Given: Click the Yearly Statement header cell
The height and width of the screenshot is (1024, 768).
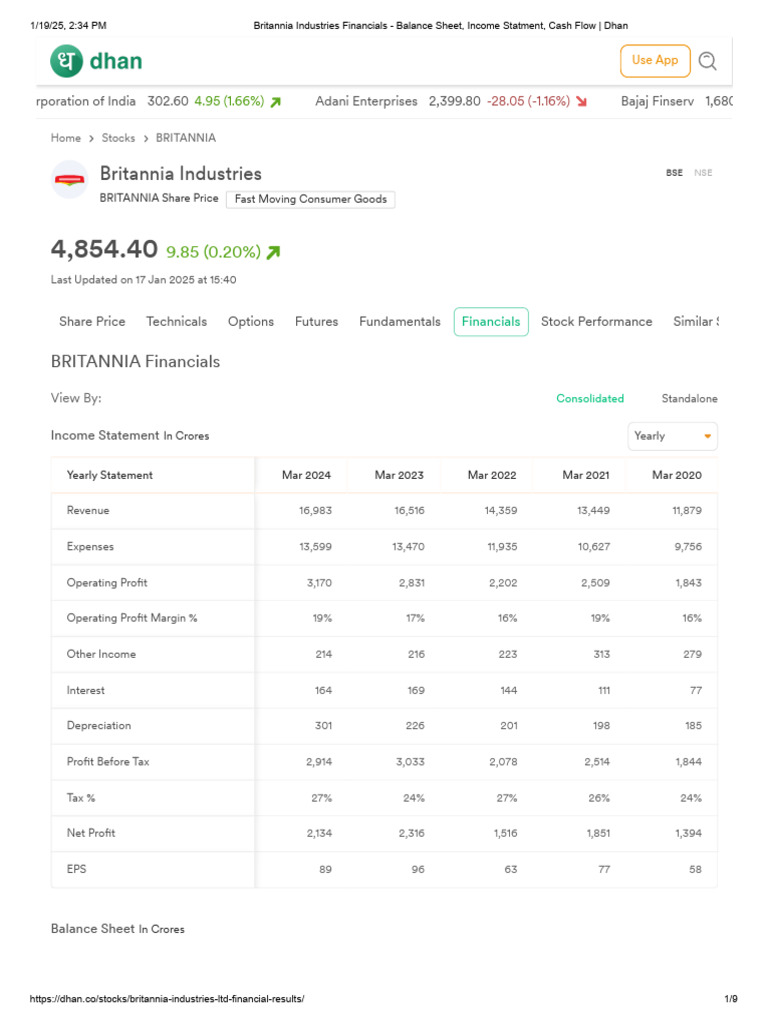Looking at the screenshot, I should click(x=110, y=475).
